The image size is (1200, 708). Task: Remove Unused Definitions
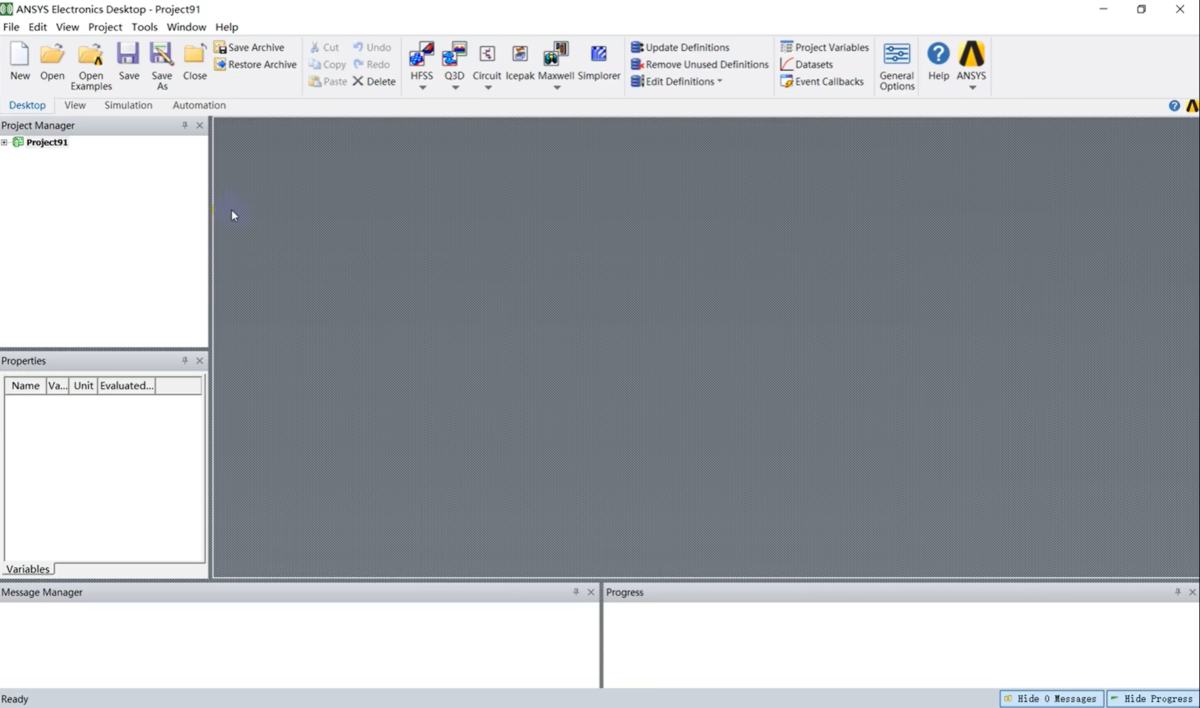coord(699,64)
